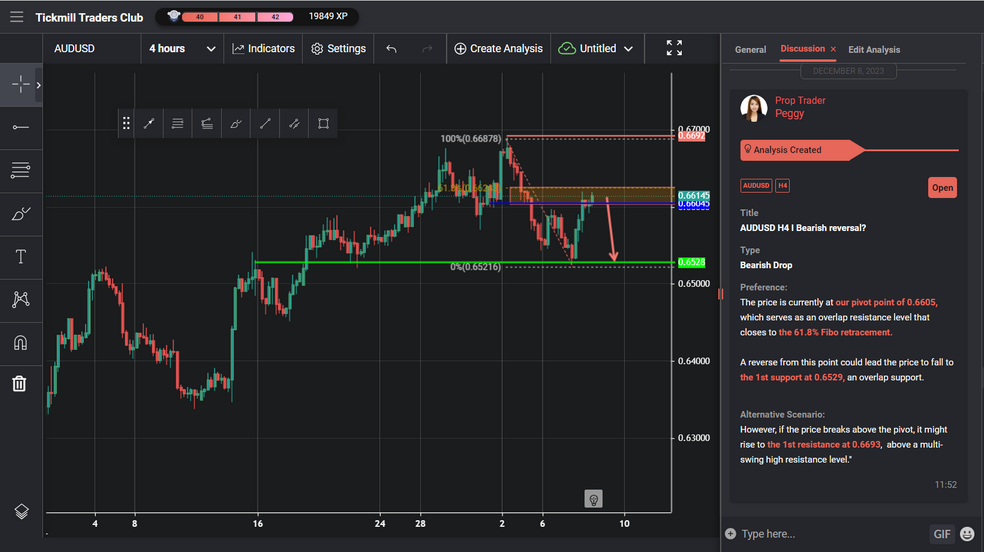This screenshot has height=552, width=984.
Task: Pick the parallel channel tool in the floating toolbar
Action: click(294, 124)
